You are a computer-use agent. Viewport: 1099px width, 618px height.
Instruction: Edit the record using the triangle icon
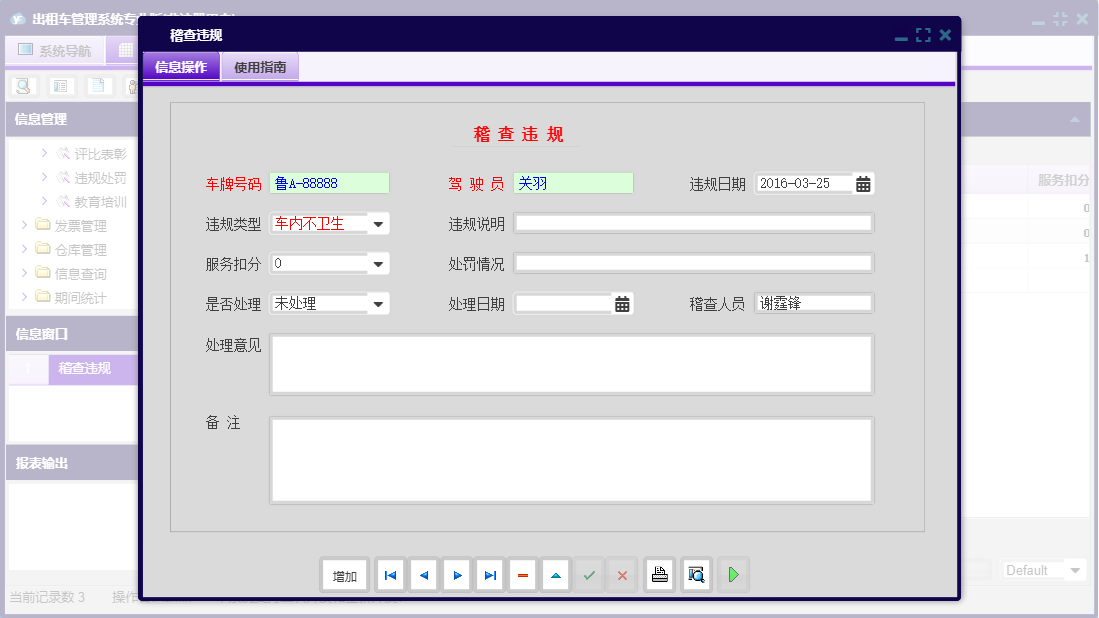tap(555, 575)
